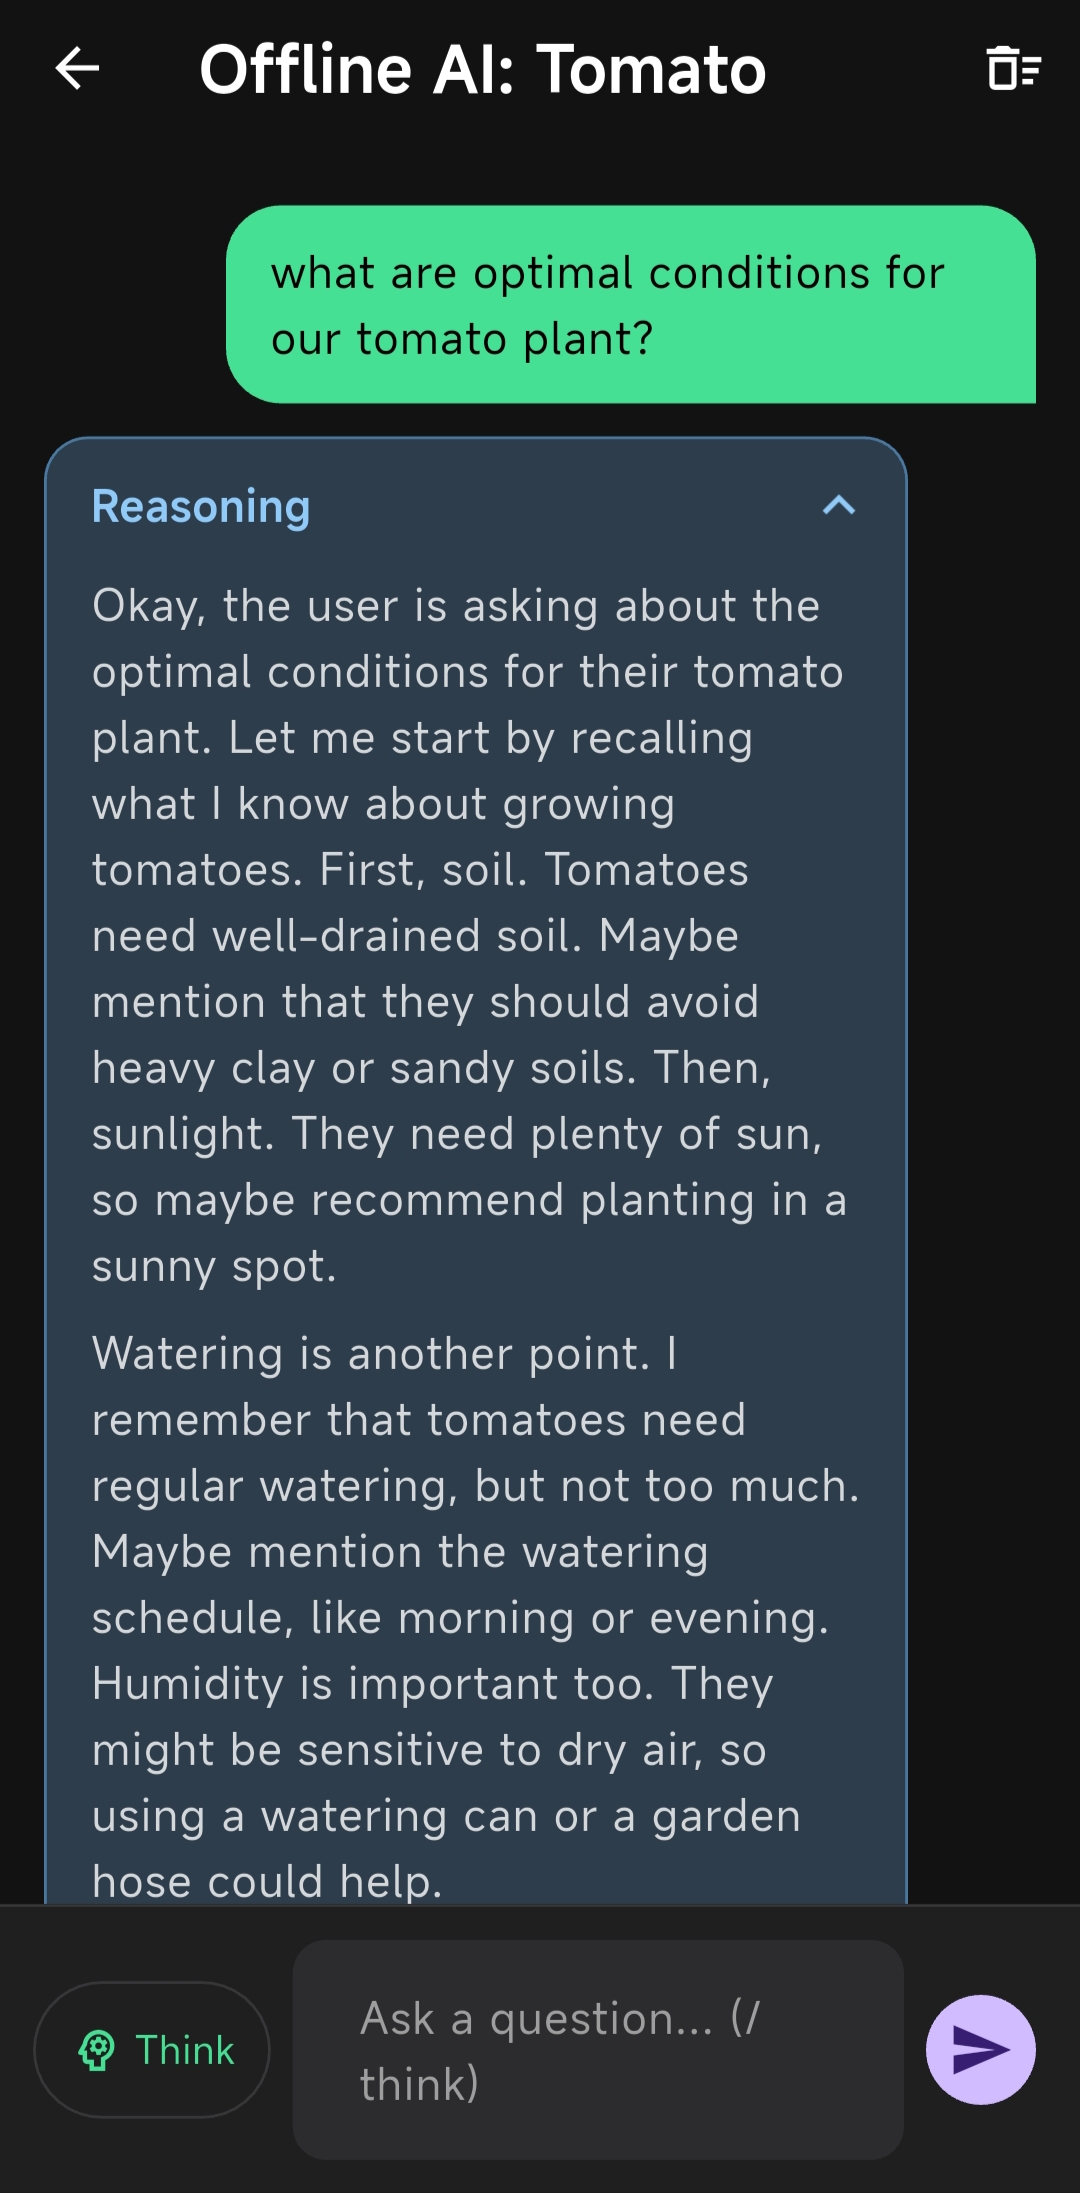Click the "Think" text label

185,2050
